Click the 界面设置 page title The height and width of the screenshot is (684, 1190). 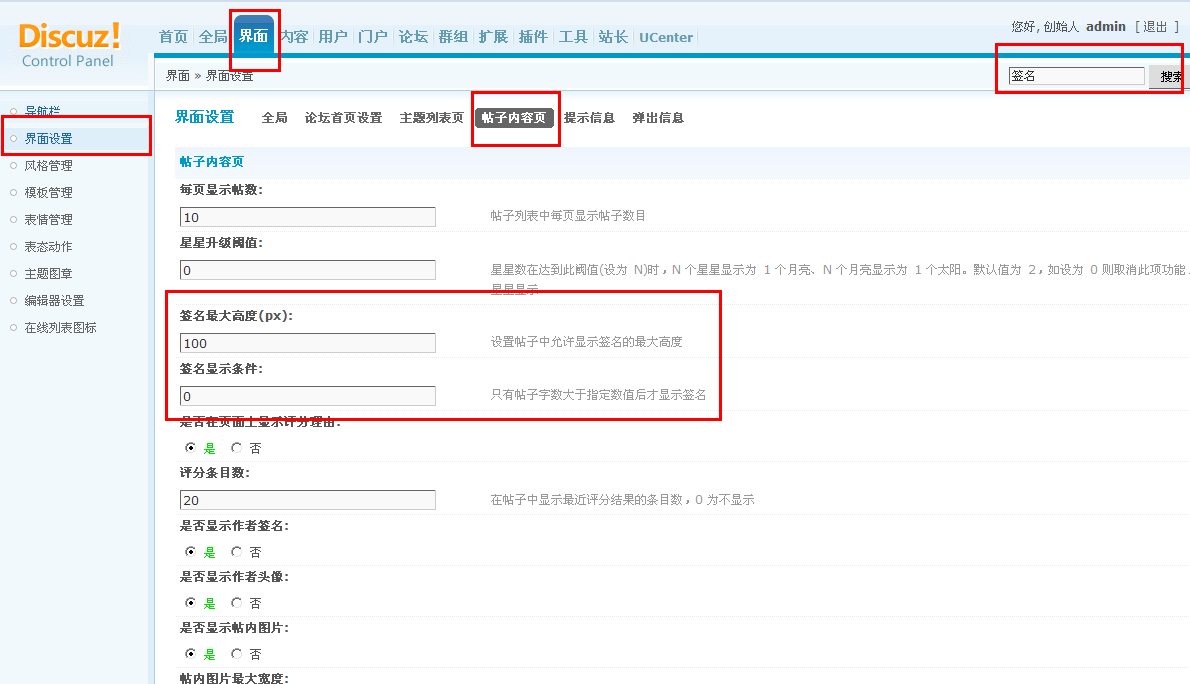205,117
